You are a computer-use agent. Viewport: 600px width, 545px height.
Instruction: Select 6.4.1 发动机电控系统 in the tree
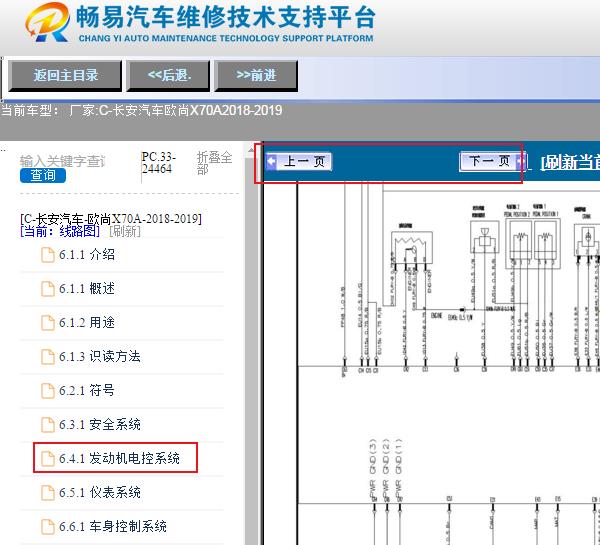click(119, 458)
